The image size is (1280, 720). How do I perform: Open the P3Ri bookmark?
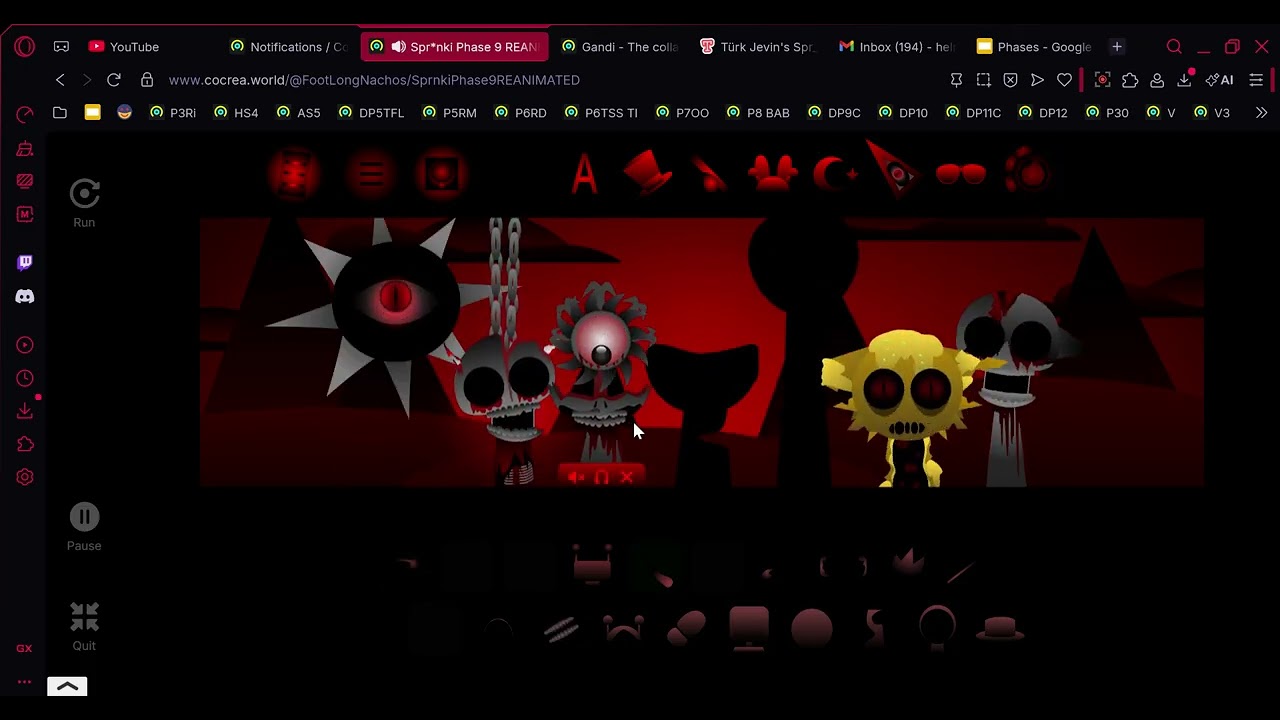point(172,113)
